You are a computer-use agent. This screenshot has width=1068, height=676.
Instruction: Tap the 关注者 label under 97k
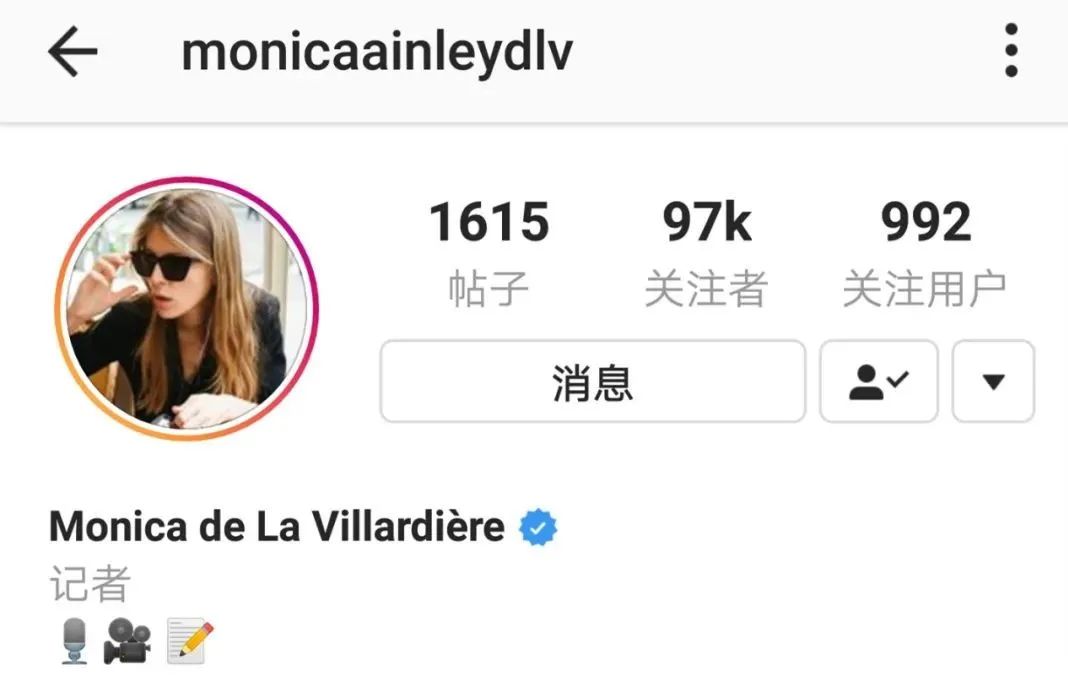pos(707,289)
